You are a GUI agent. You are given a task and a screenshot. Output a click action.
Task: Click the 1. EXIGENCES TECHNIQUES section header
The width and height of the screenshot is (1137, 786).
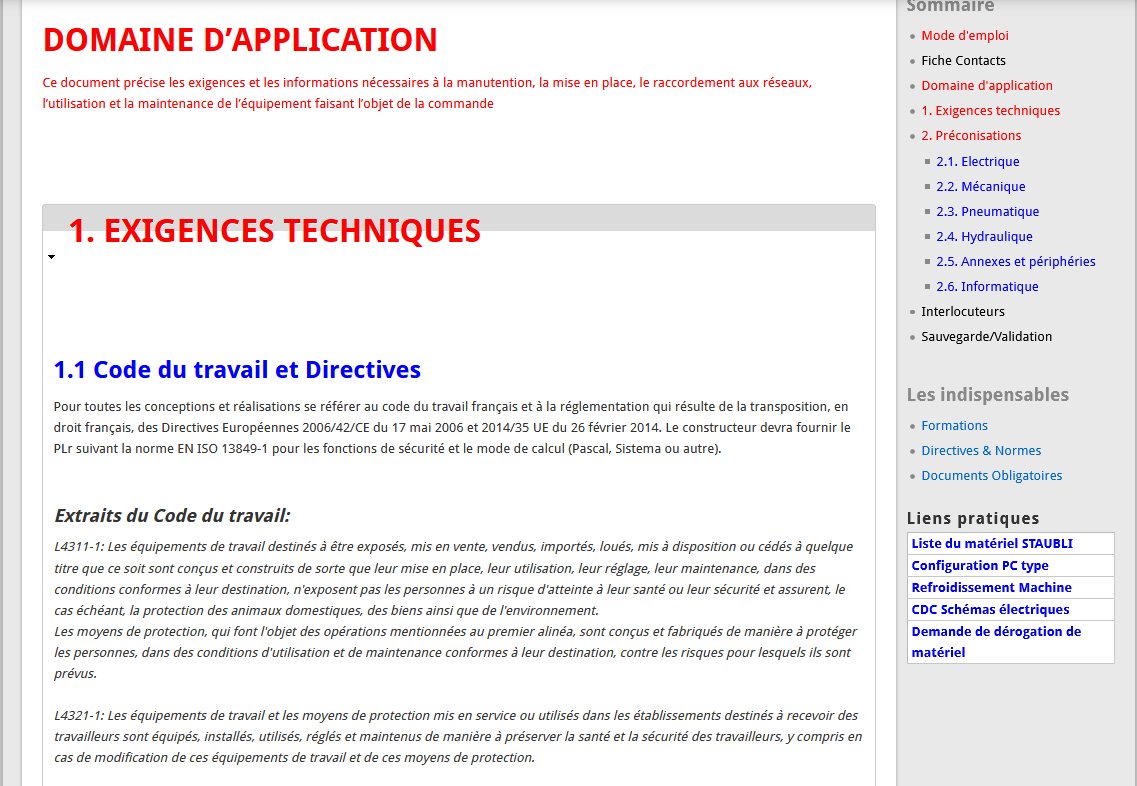(x=274, y=231)
